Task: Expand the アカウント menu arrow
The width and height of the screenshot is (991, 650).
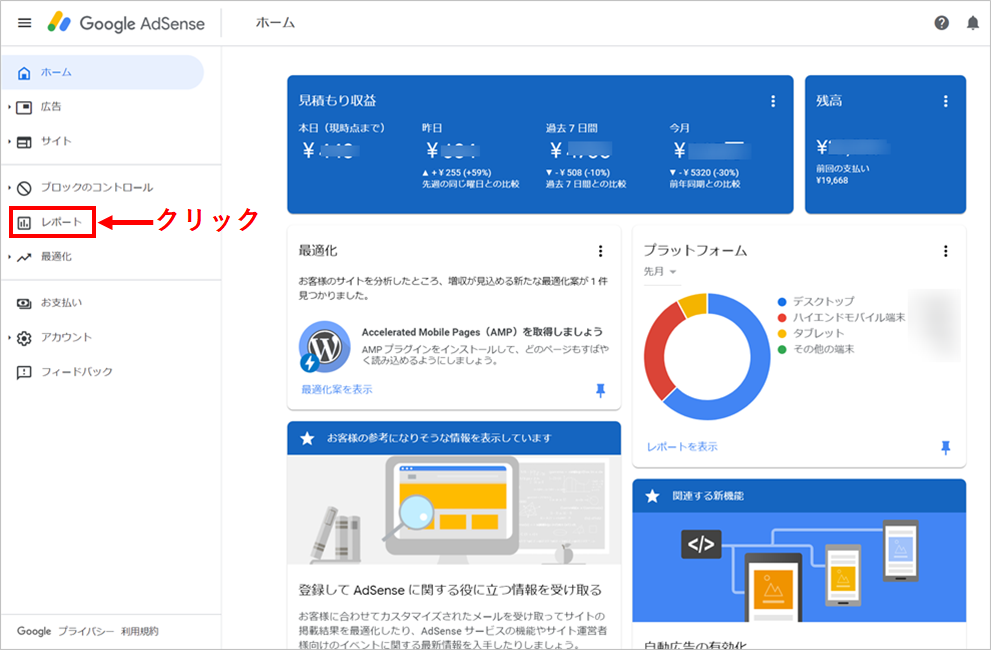Action: click(x=9, y=338)
